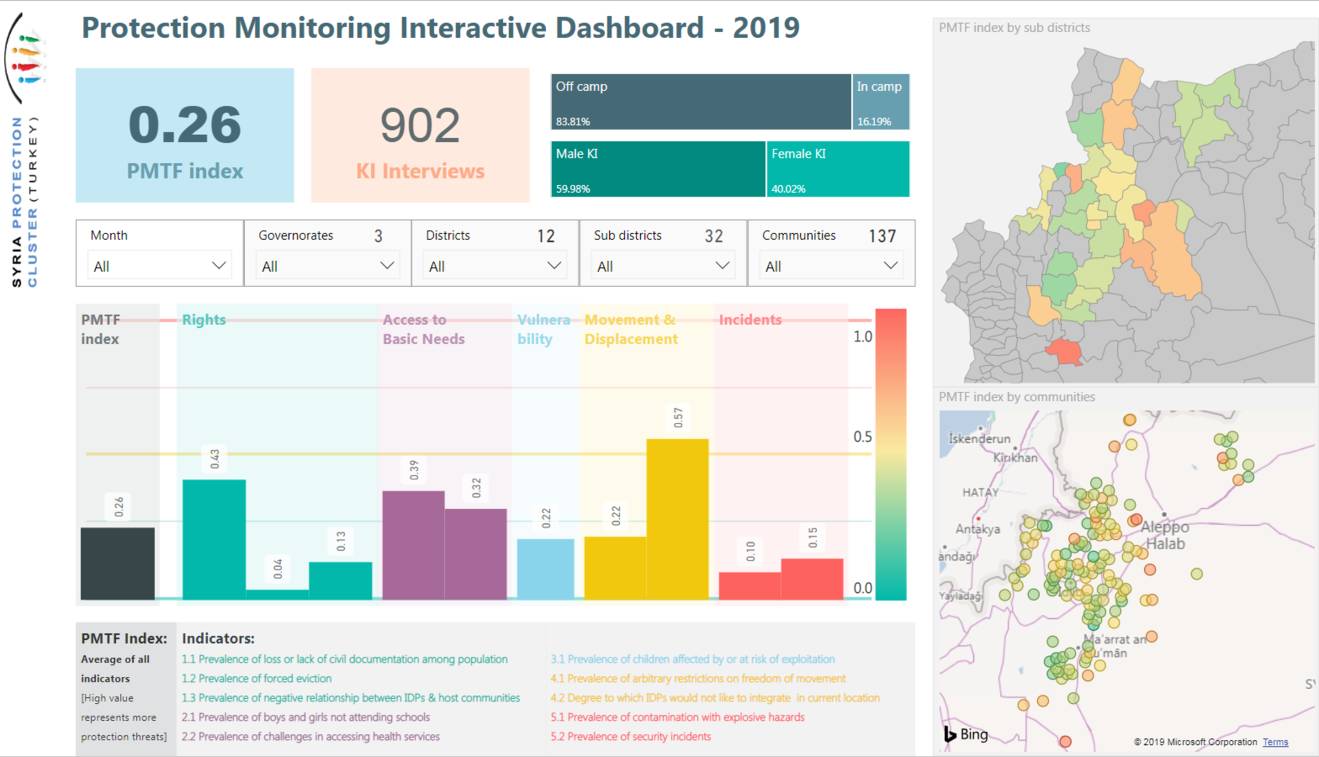
Task: Select the In camp 16.19% block
Action: tap(881, 102)
